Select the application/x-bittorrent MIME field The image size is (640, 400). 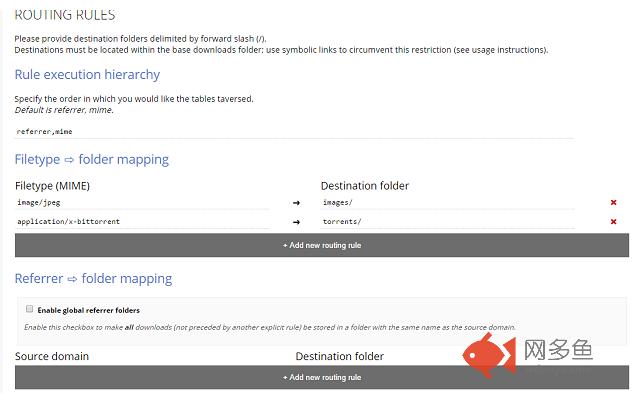pos(142,221)
